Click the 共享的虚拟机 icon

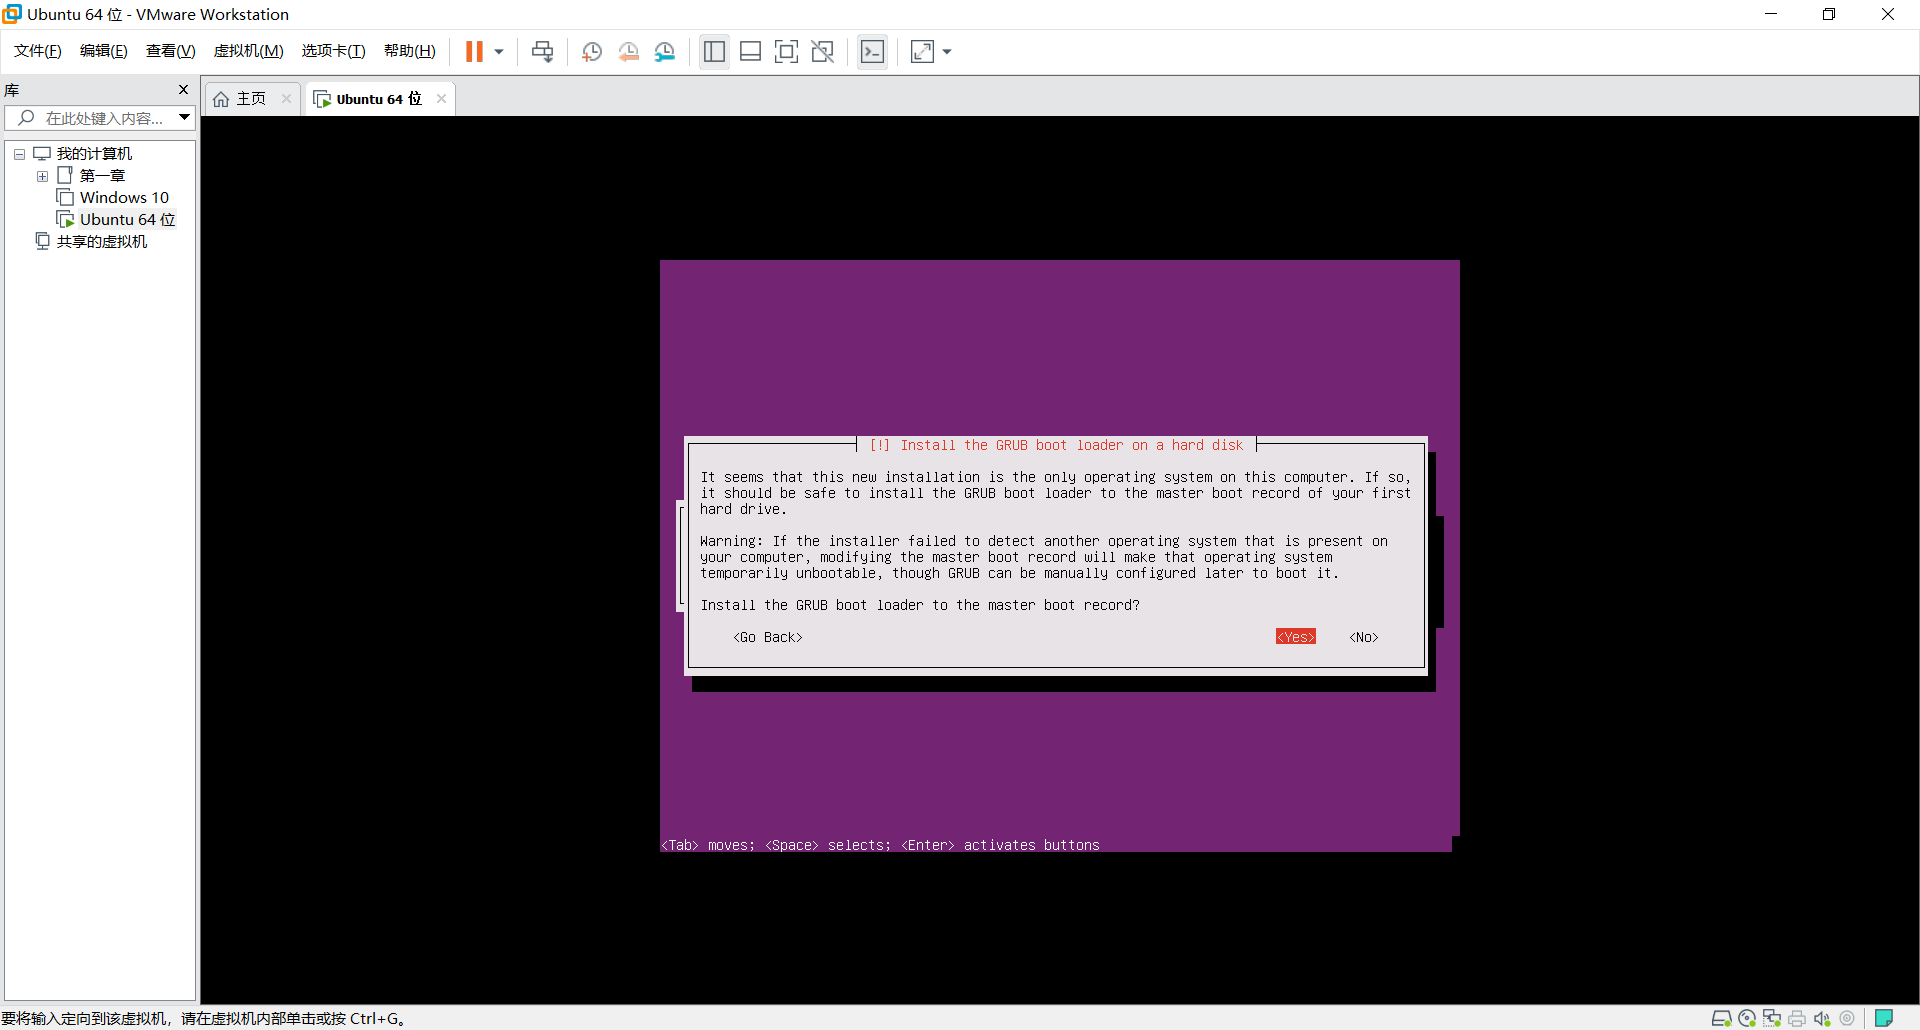pos(42,241)
